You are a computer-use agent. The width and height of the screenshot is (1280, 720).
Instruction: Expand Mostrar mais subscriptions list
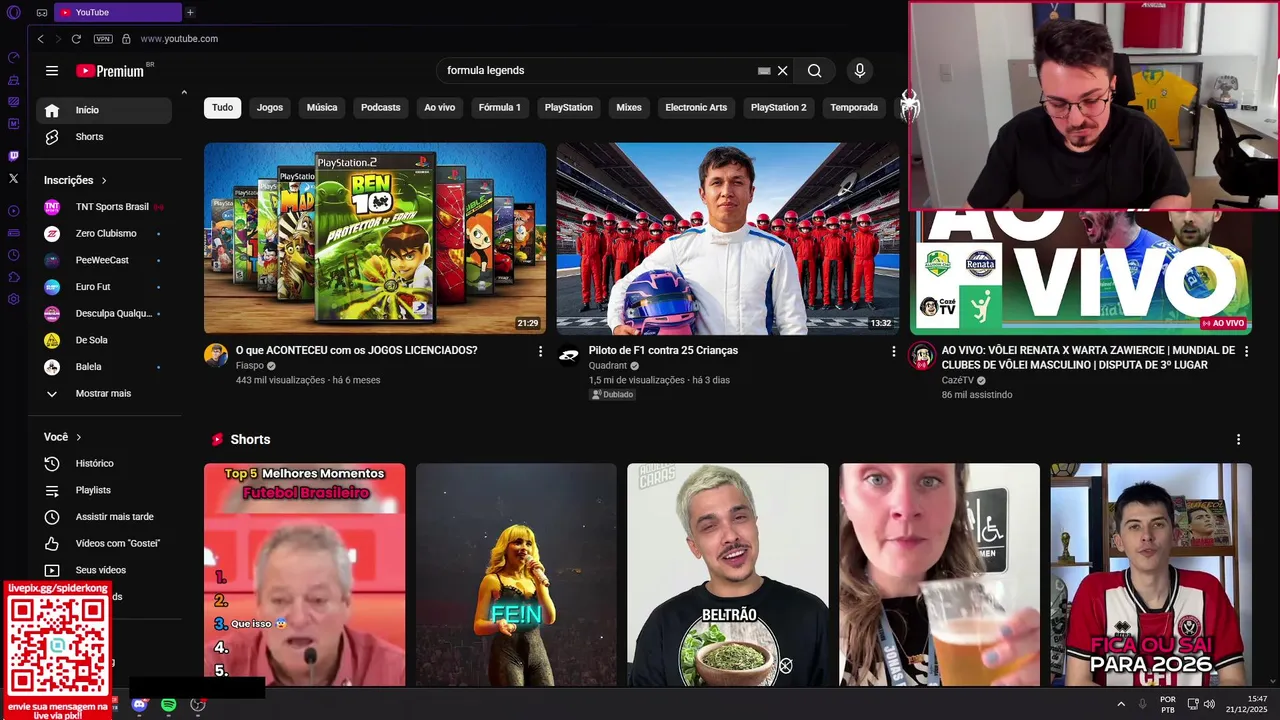104,393
